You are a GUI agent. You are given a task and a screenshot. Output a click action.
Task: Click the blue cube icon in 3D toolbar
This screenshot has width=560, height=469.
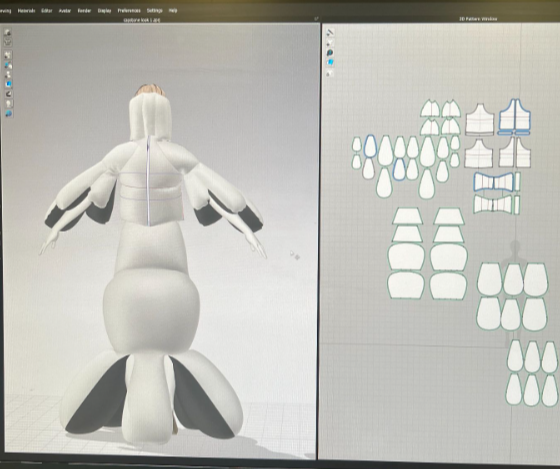(8, 84)
